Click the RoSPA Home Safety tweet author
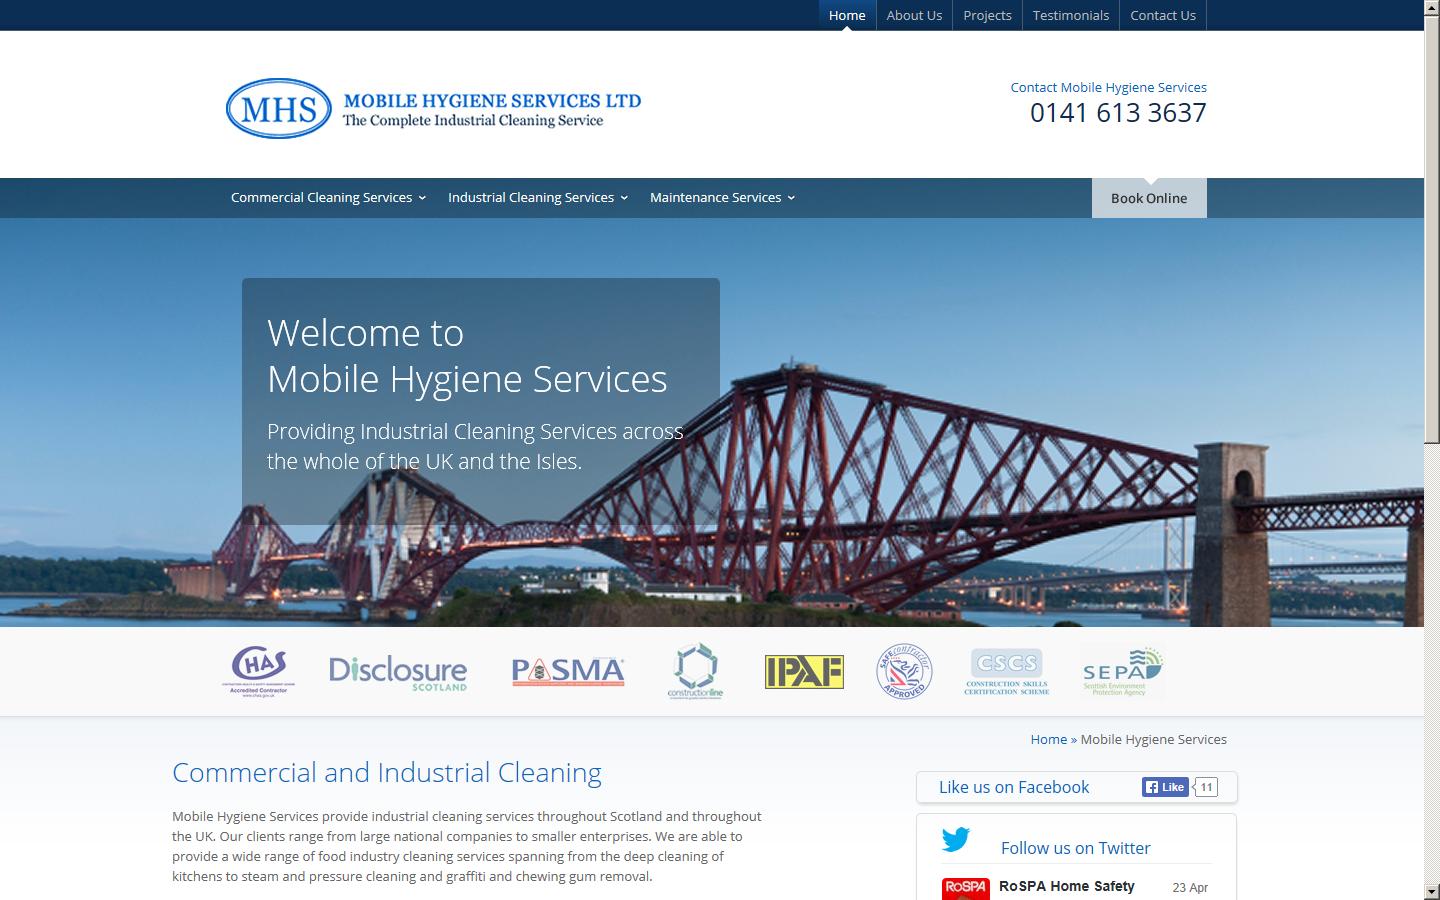The height and width of the screenshot is (900, 1440). pyautogui.click(x=1066, y=886)
